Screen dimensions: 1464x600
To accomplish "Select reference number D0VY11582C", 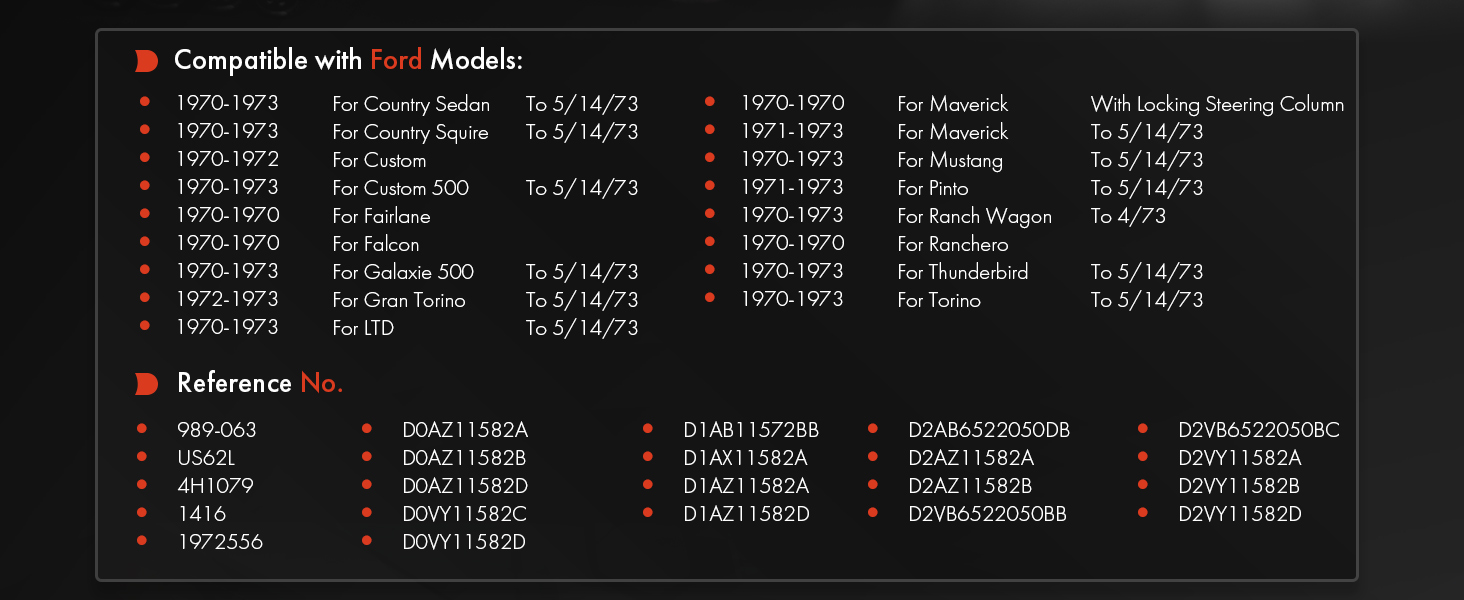I will 465,514.
